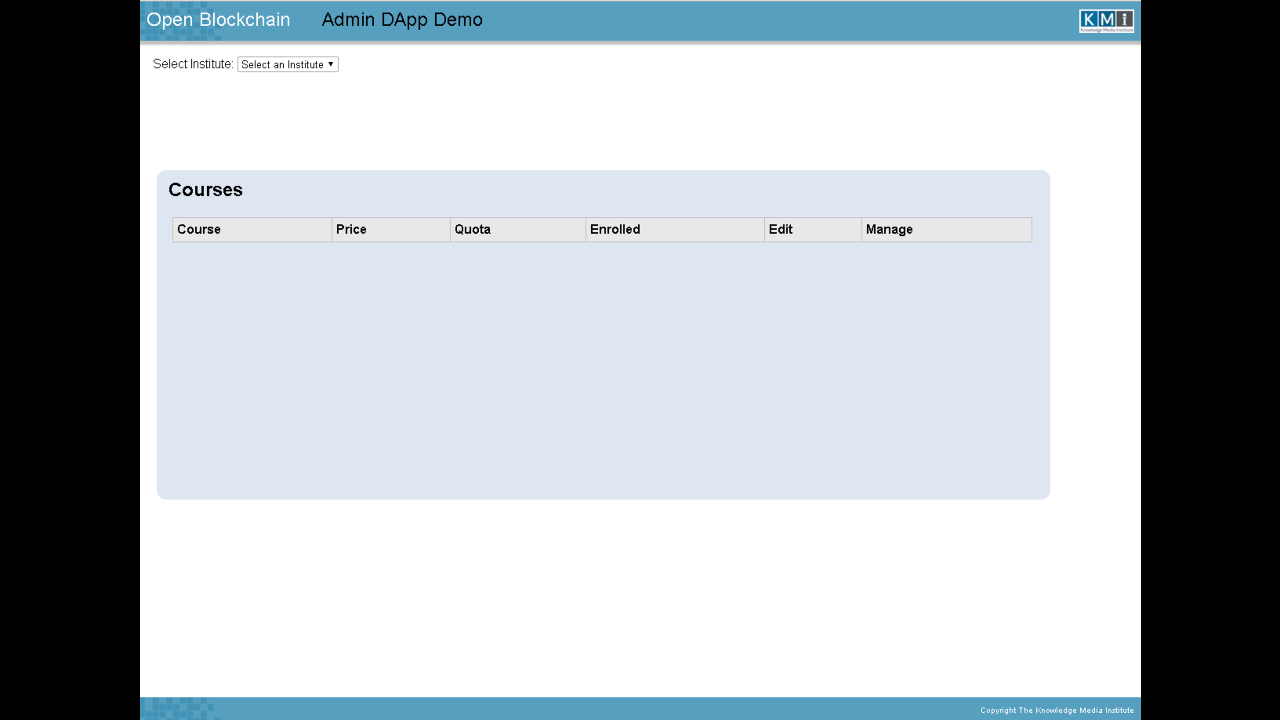The image size is (1280, 720).
Task: Click the Manage column header
Action: tap(889, 229)
